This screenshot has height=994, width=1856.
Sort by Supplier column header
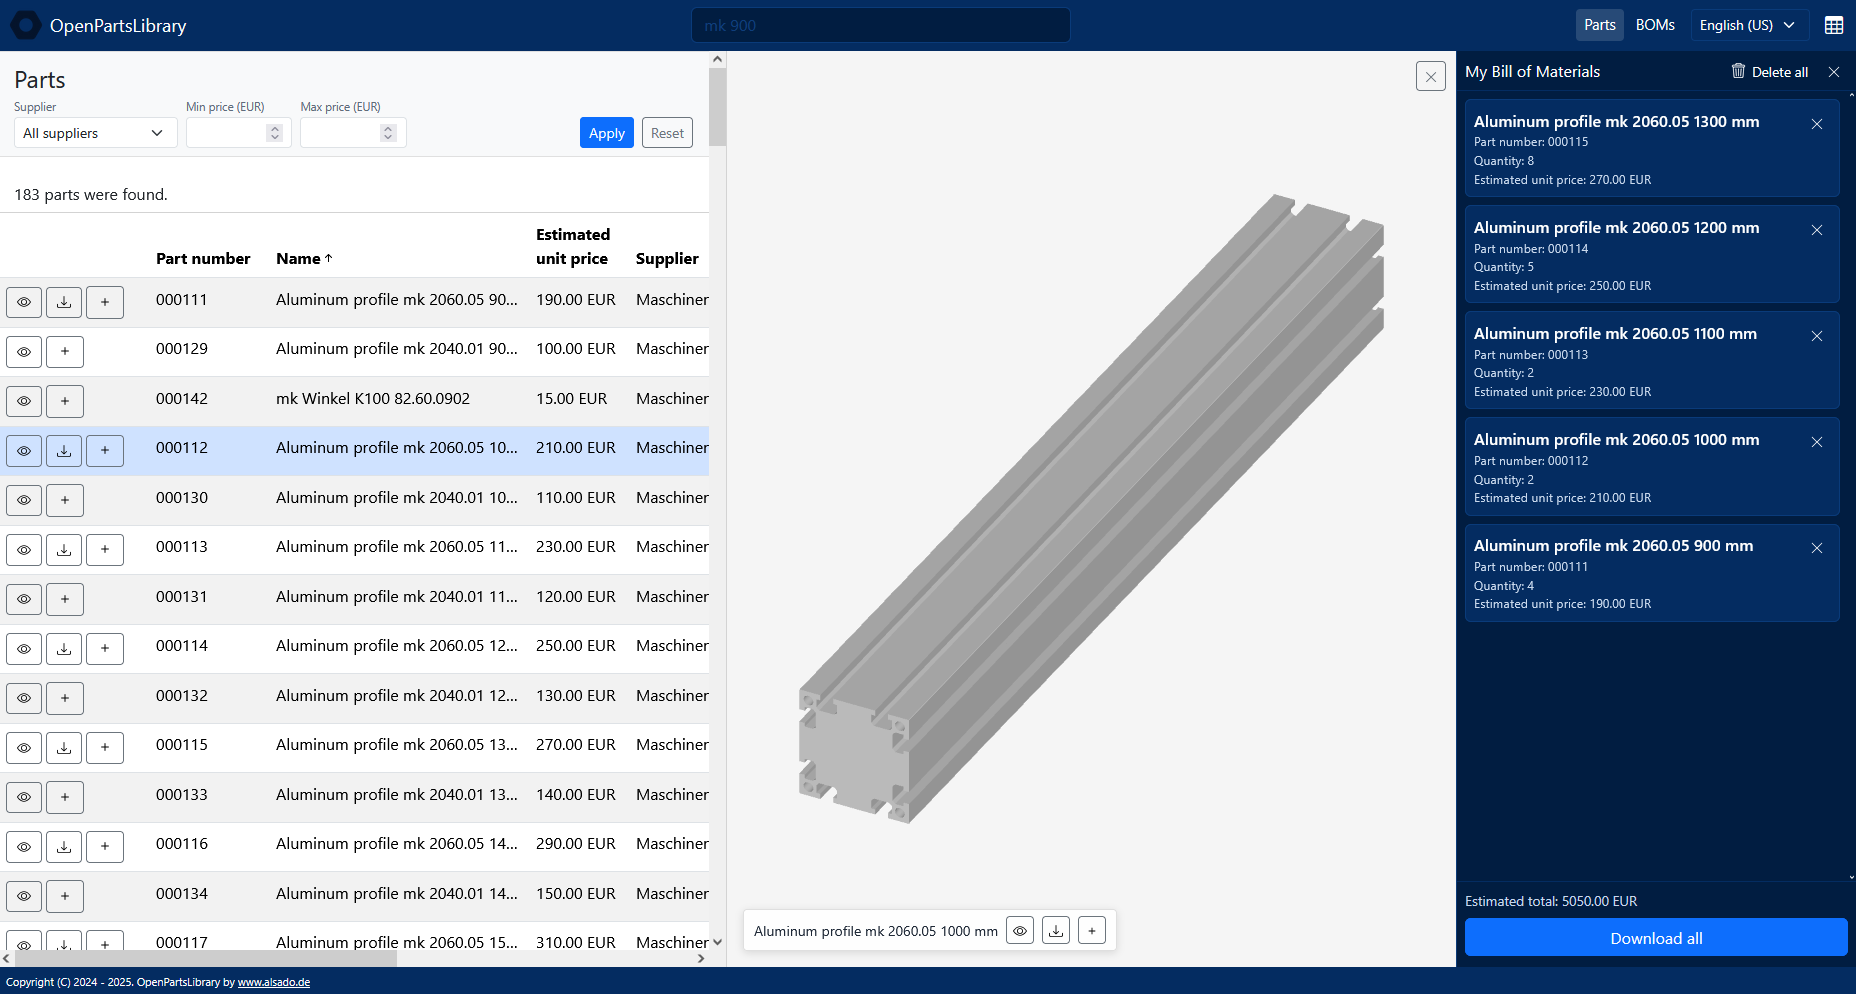pyautogui.click(x=667, y=258)
